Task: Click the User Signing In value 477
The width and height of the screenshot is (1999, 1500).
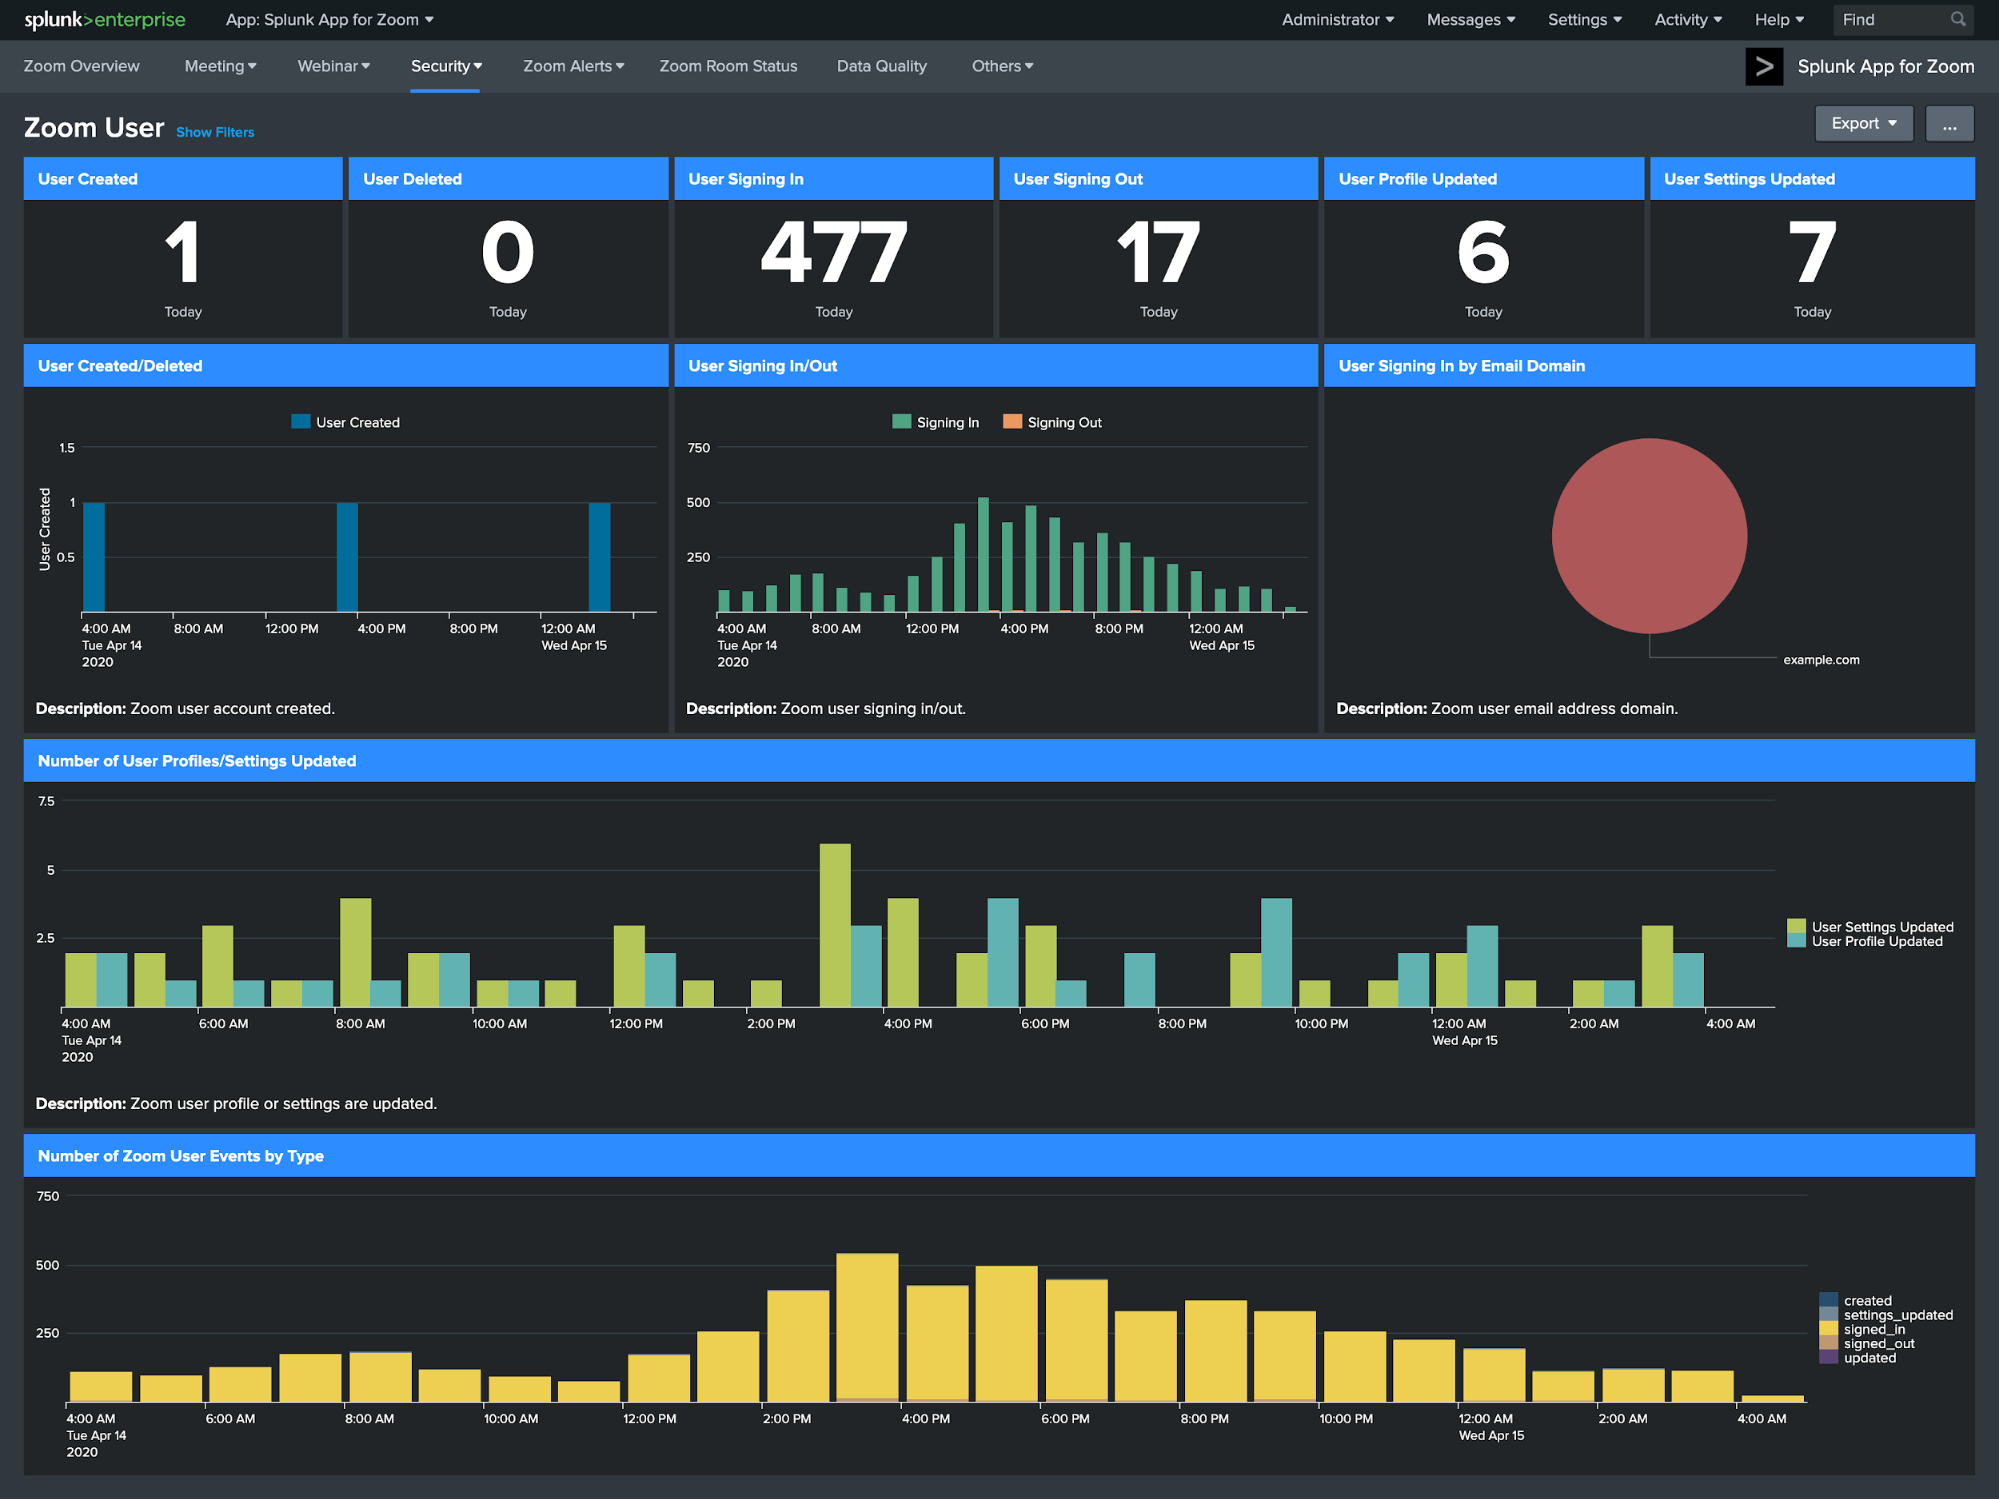Action: [x=833, y=253]
